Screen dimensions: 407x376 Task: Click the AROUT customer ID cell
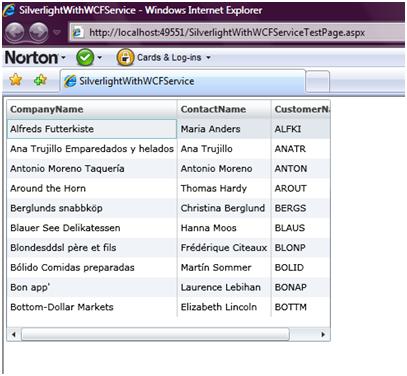point(301,188)
